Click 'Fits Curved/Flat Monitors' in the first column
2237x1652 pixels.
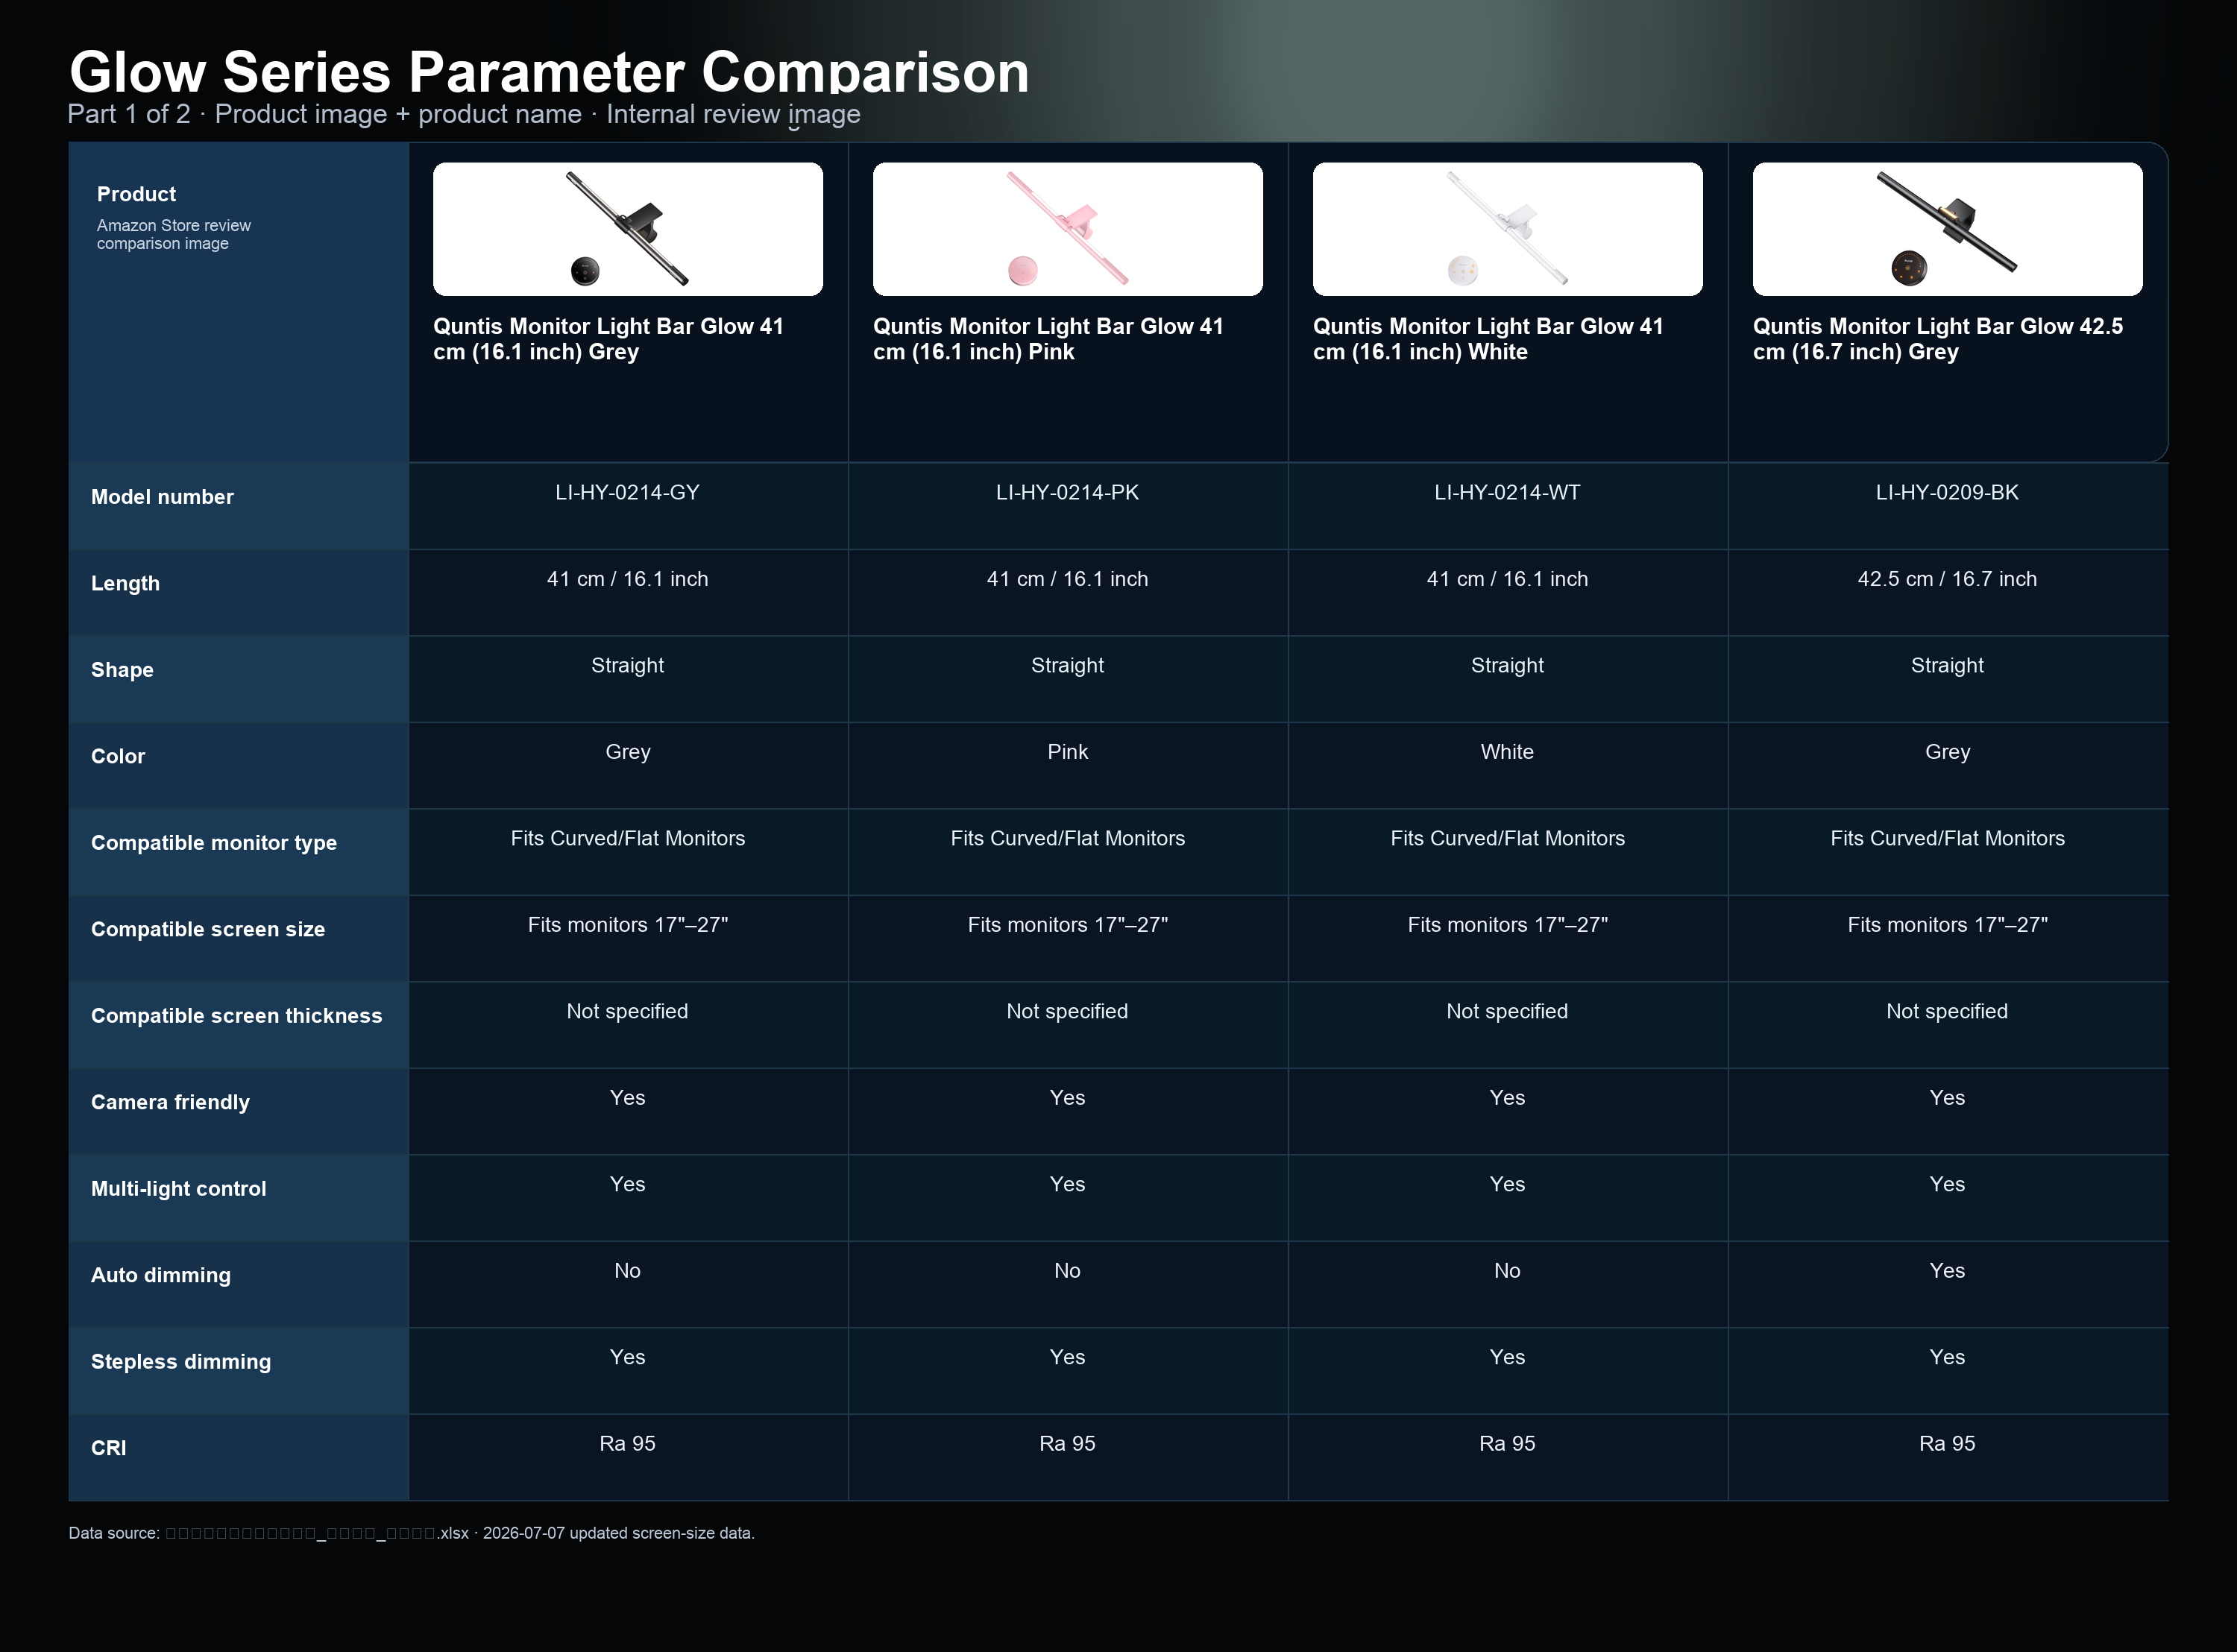tap(627, 838)
